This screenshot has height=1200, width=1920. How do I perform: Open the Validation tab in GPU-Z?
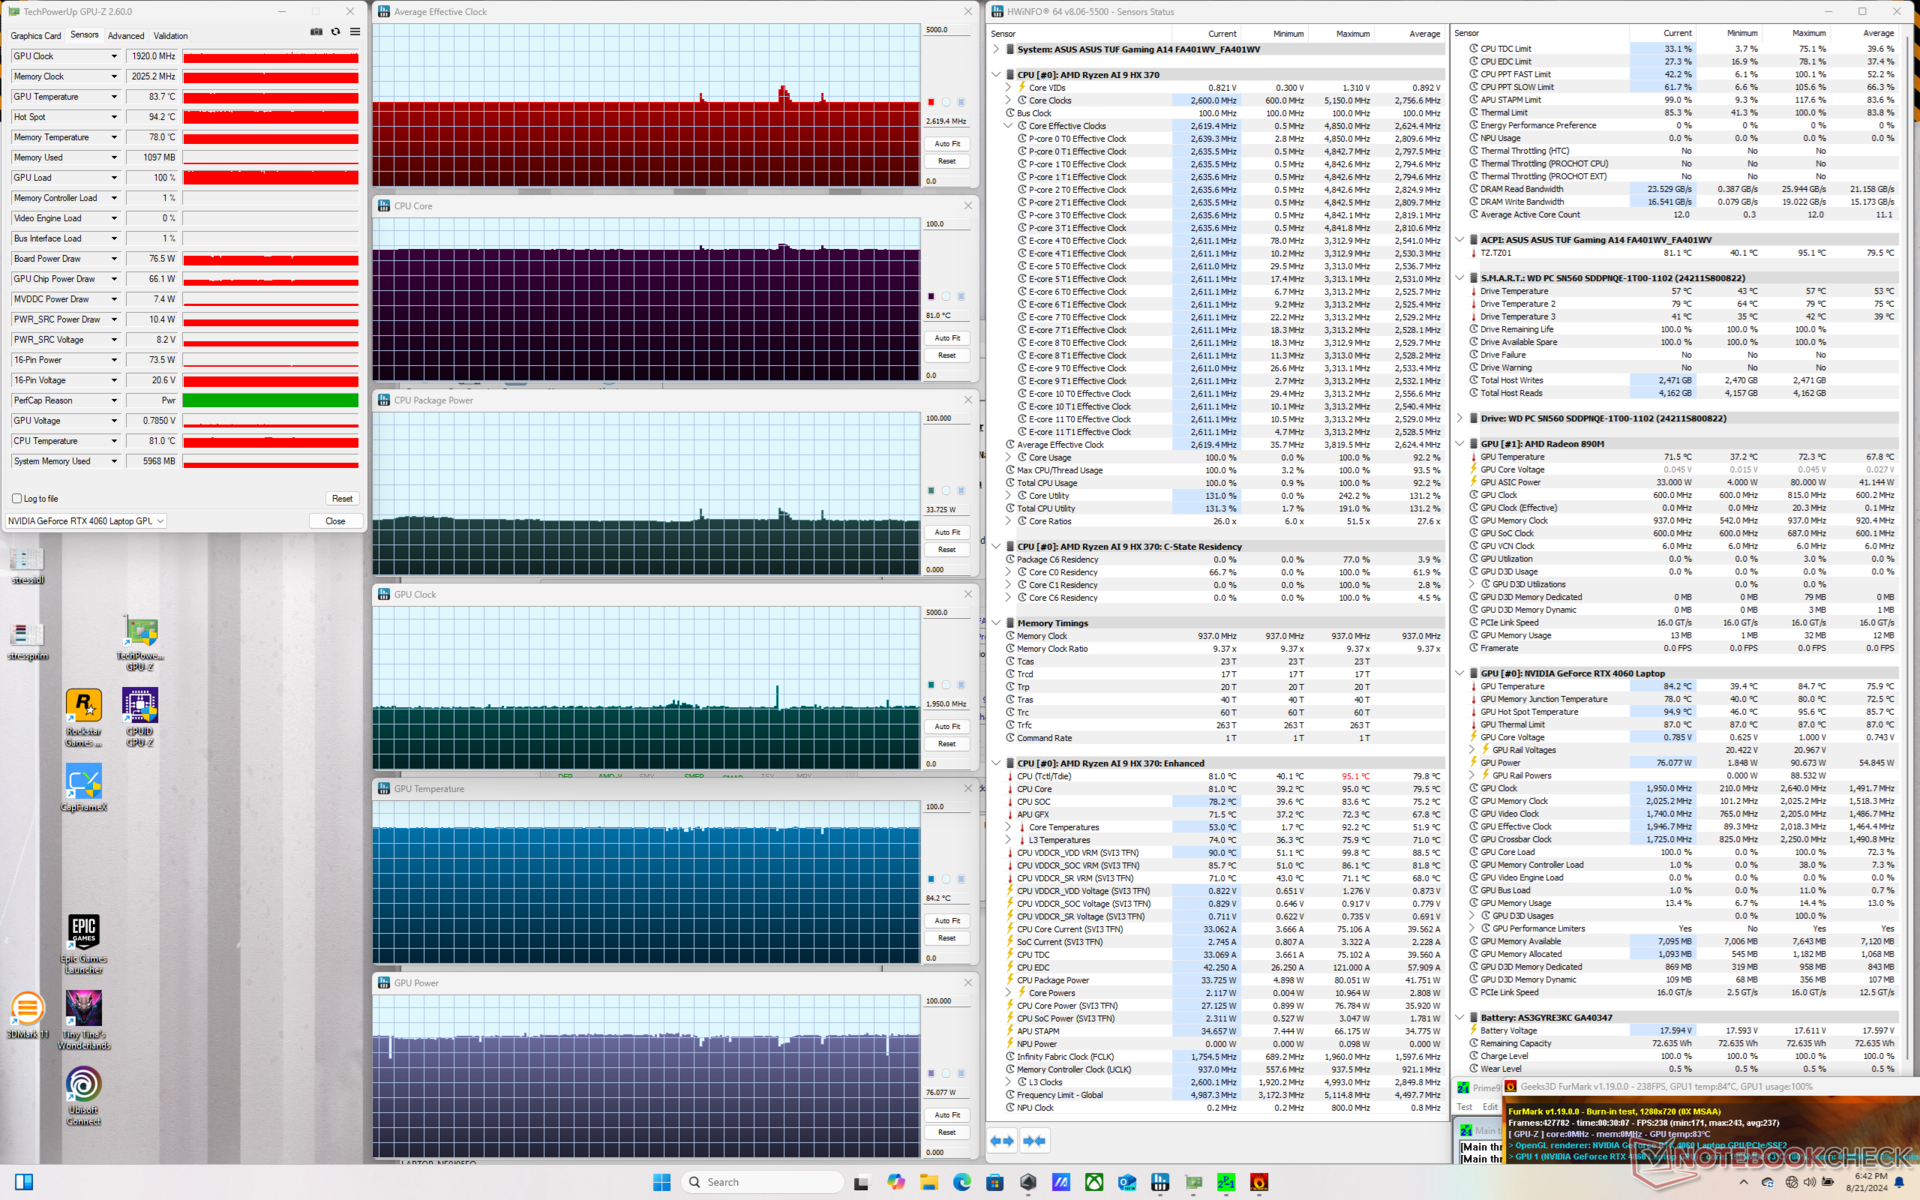(171, 36)
